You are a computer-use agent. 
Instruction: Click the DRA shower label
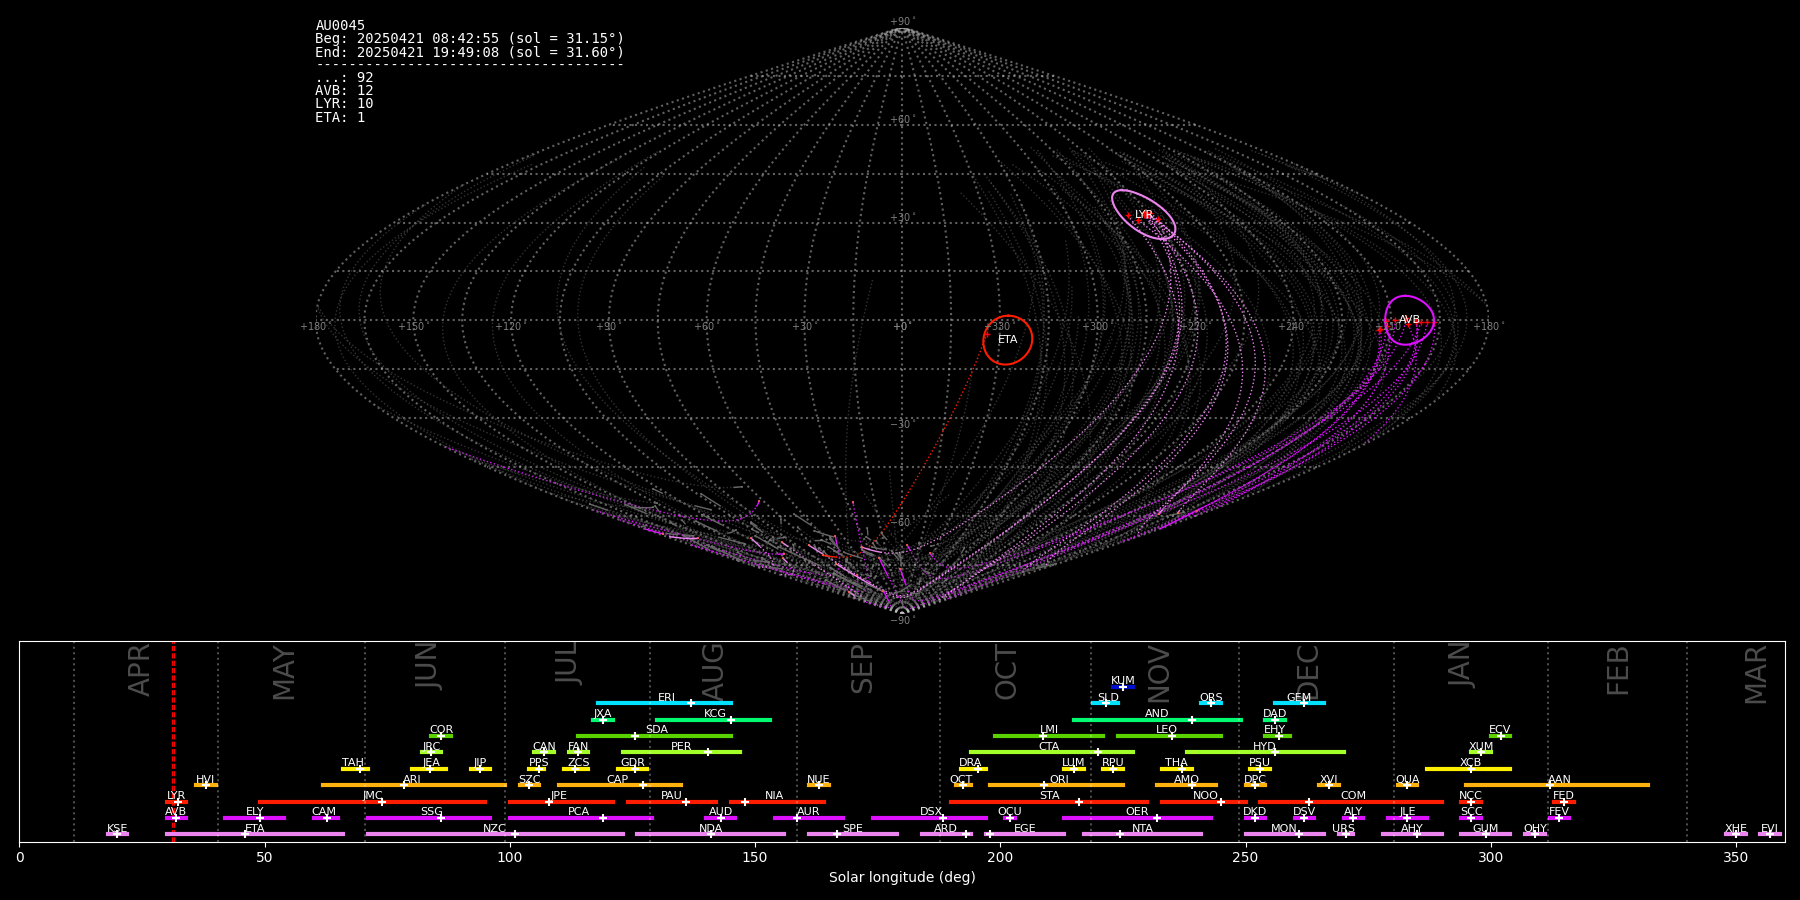point(970,763)
